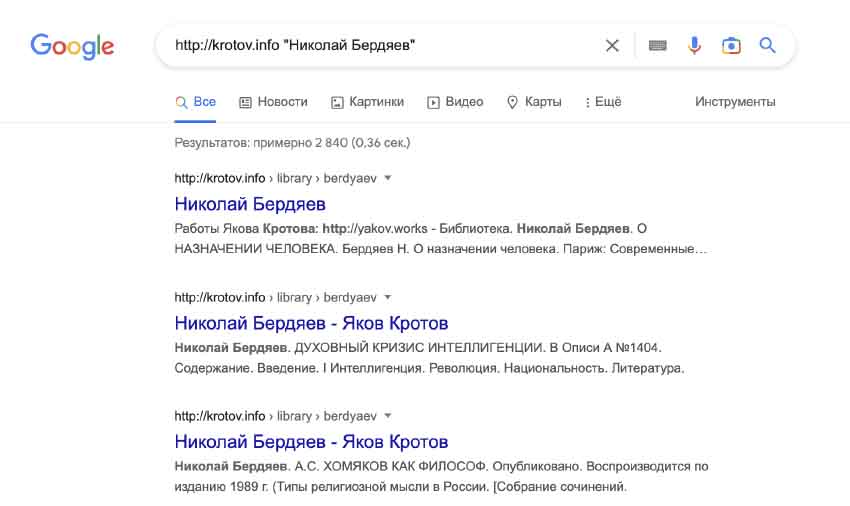This screenshot has width=850, height=506.
Task: Open second result Николай Бердяев - Яков Кротов
Action: pos(311,323)
